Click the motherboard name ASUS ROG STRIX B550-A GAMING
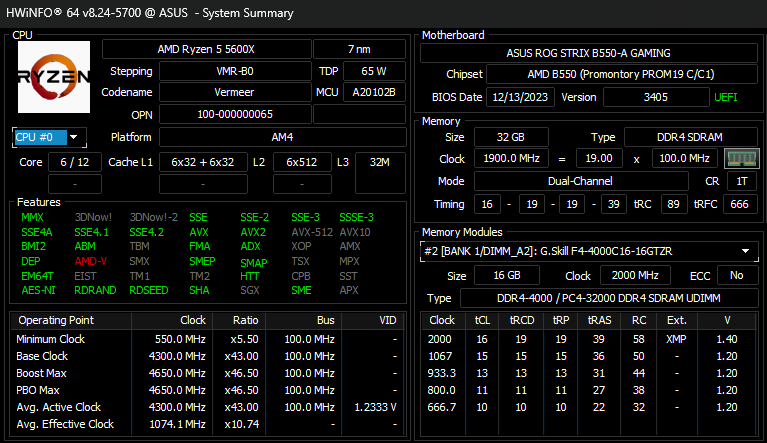 (588, 53)
